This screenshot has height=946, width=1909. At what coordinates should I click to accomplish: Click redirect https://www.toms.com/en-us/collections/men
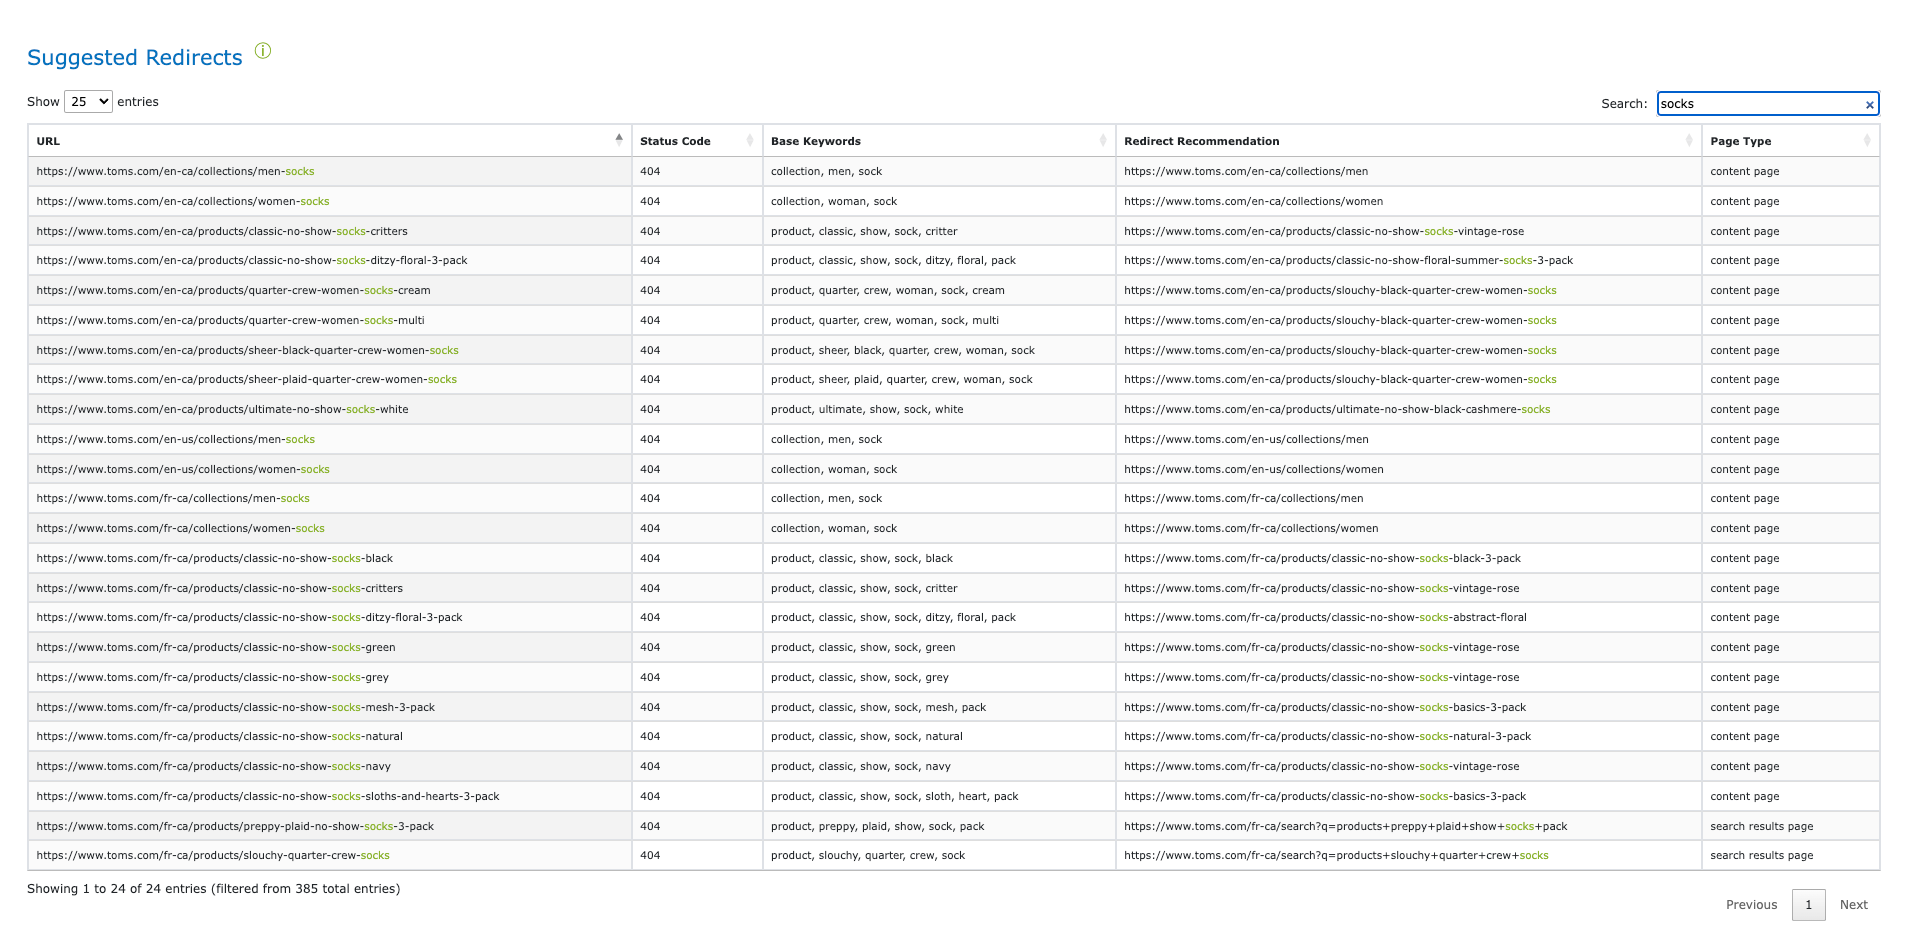tap(1246, 439)
